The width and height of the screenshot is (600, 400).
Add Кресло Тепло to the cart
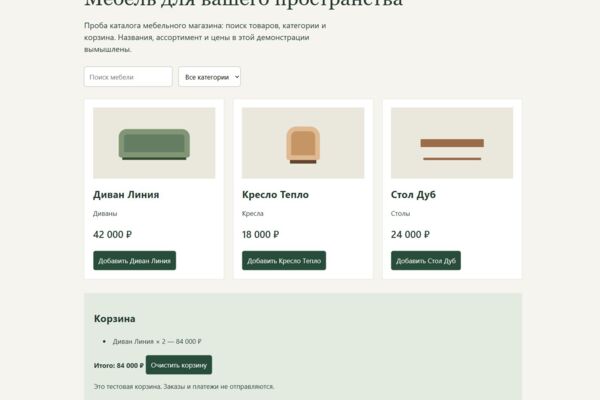point(284,260)
